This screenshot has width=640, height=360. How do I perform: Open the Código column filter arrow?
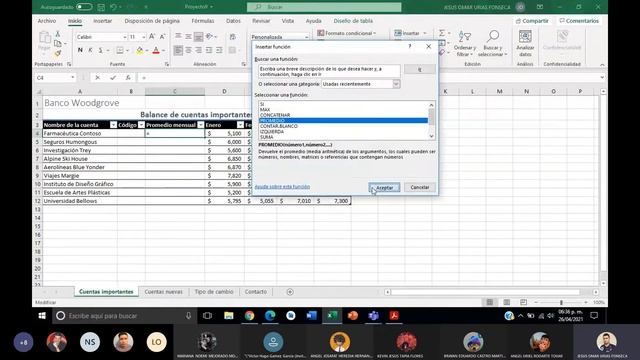(141, 125)
